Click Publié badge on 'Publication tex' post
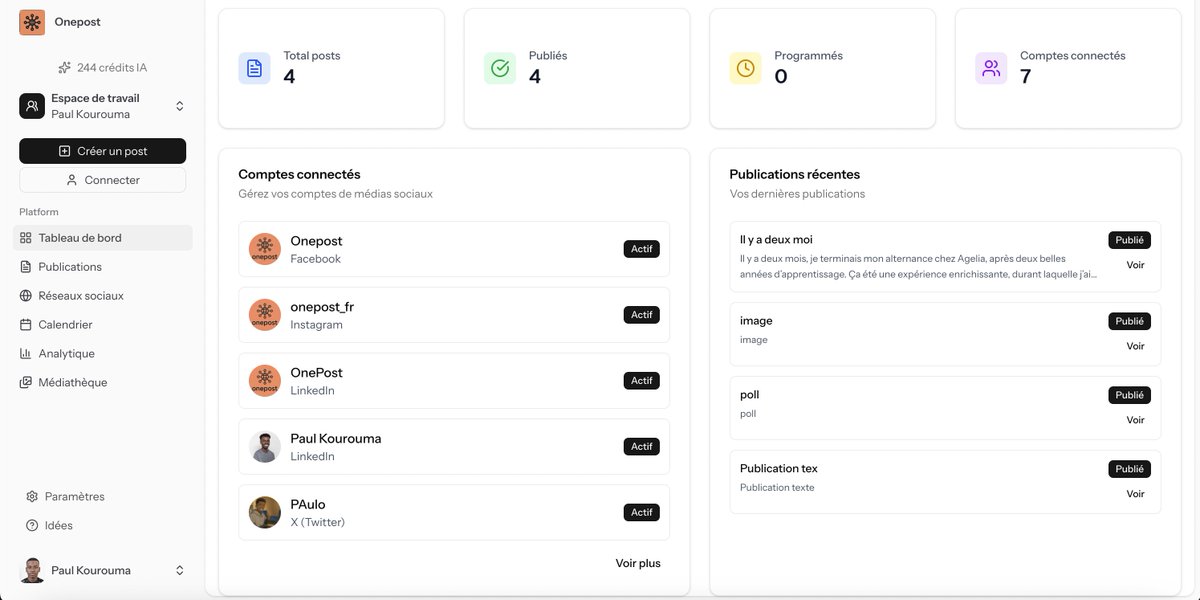 tap(1129, 469)
